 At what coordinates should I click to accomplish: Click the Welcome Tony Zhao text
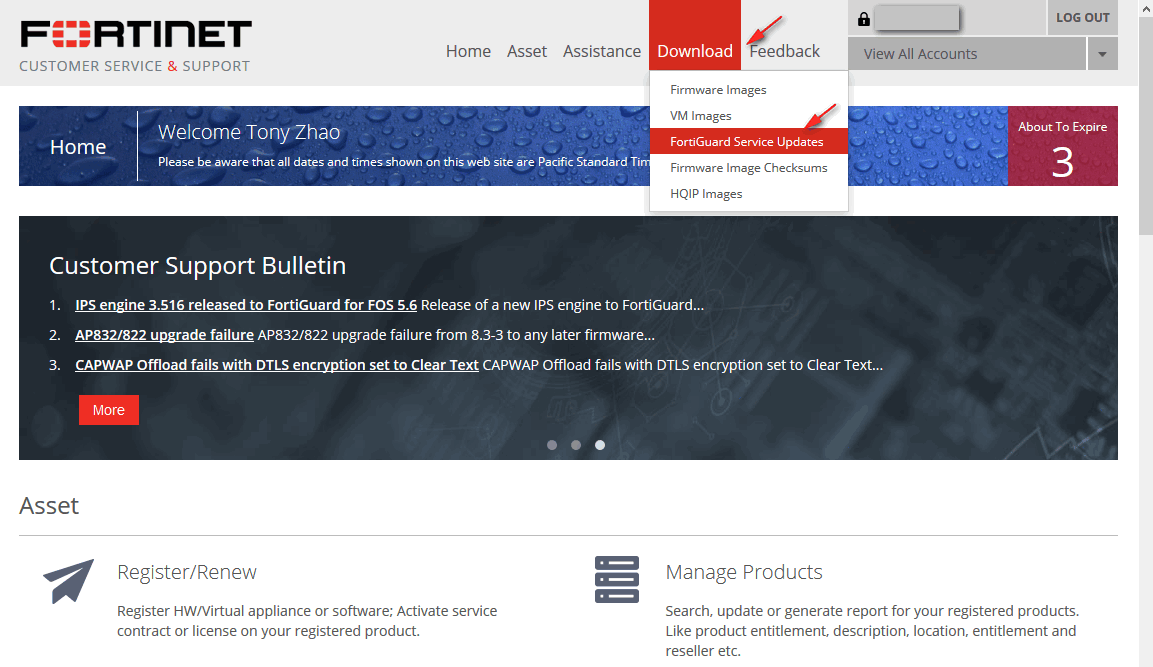[x=249, y=132]
